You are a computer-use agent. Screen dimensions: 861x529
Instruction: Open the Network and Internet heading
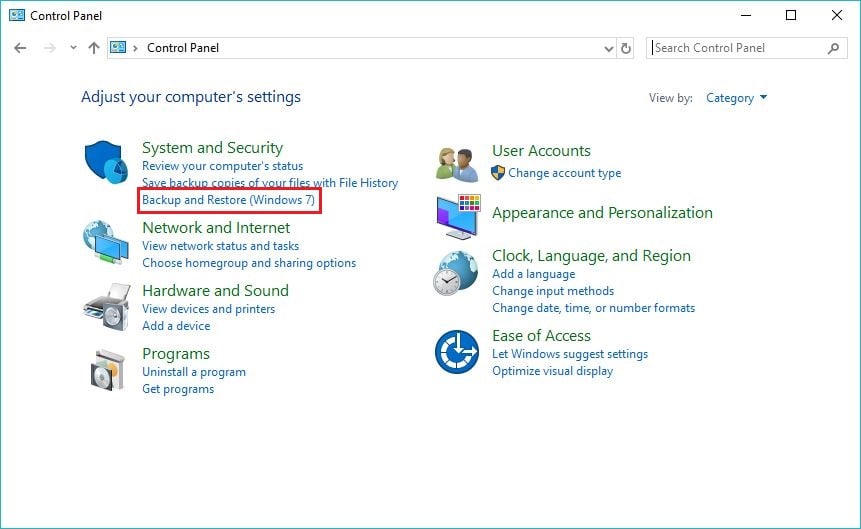pyautogui.click(x=216, y=228)
